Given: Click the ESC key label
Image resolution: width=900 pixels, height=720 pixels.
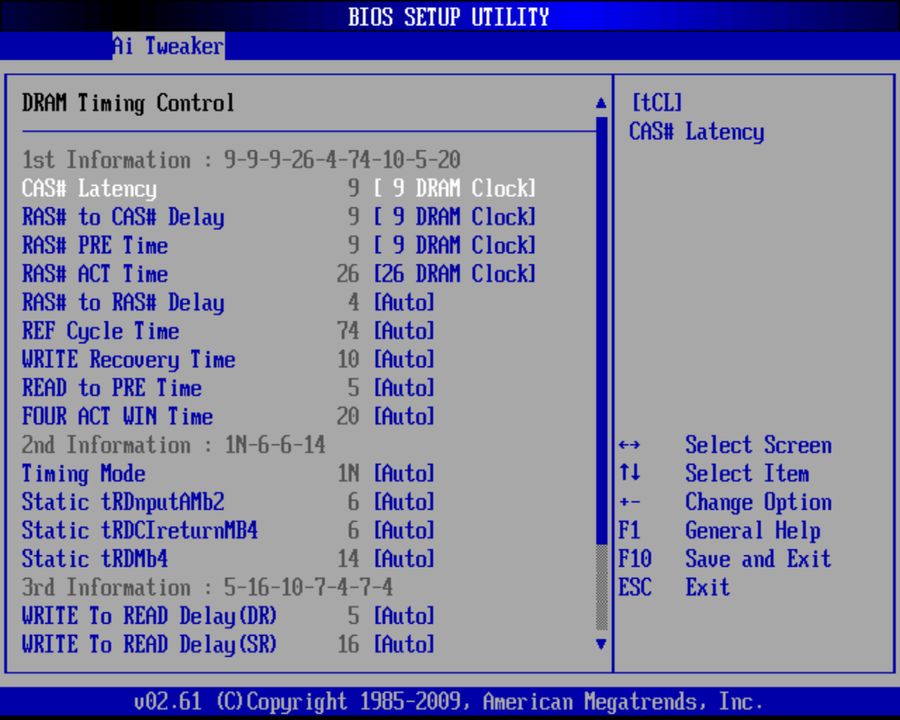Looking at the screenshot, I should click(635, 587).
